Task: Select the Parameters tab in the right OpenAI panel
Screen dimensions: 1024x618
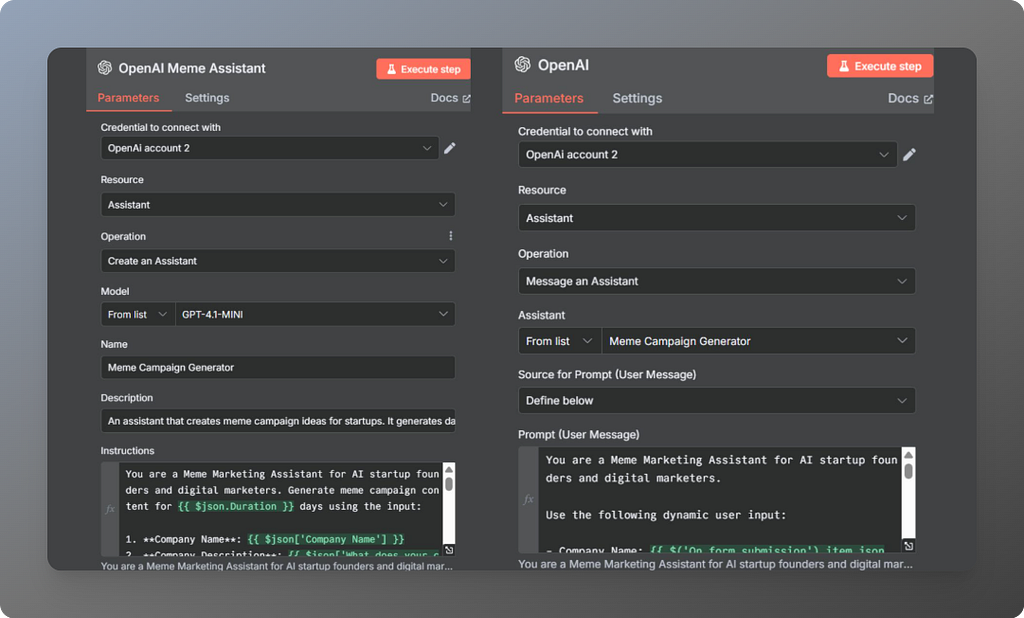Action: coord(550,98)
